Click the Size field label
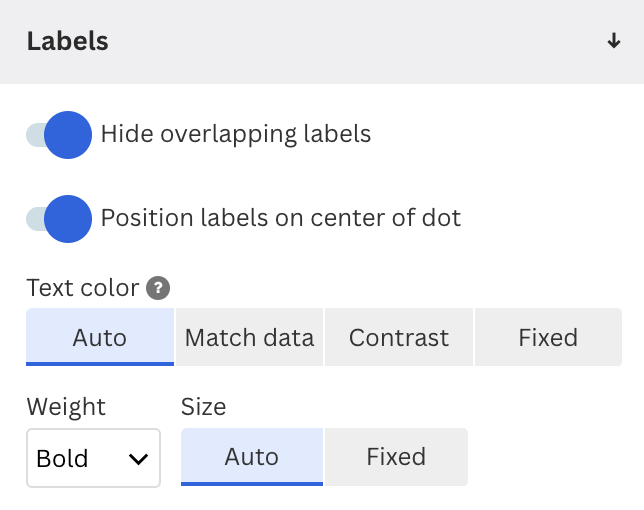This screenshot has height=510, width=644. [204, 407]
